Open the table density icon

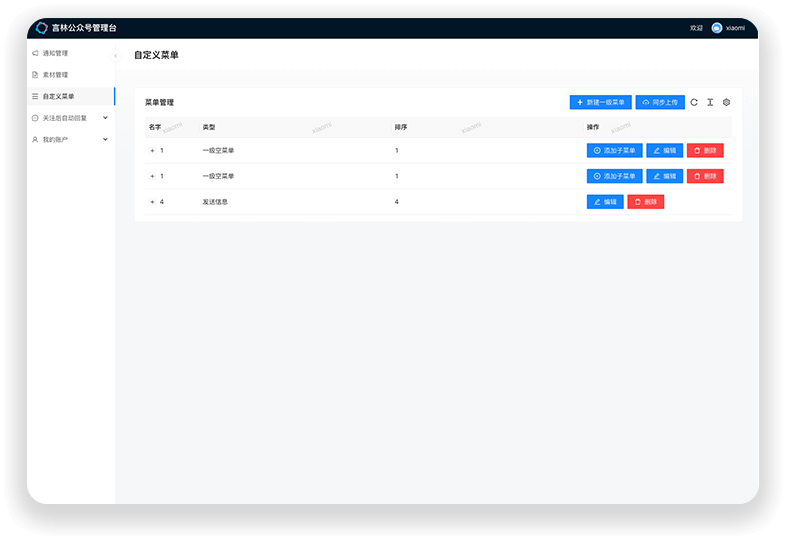point(710,102)
